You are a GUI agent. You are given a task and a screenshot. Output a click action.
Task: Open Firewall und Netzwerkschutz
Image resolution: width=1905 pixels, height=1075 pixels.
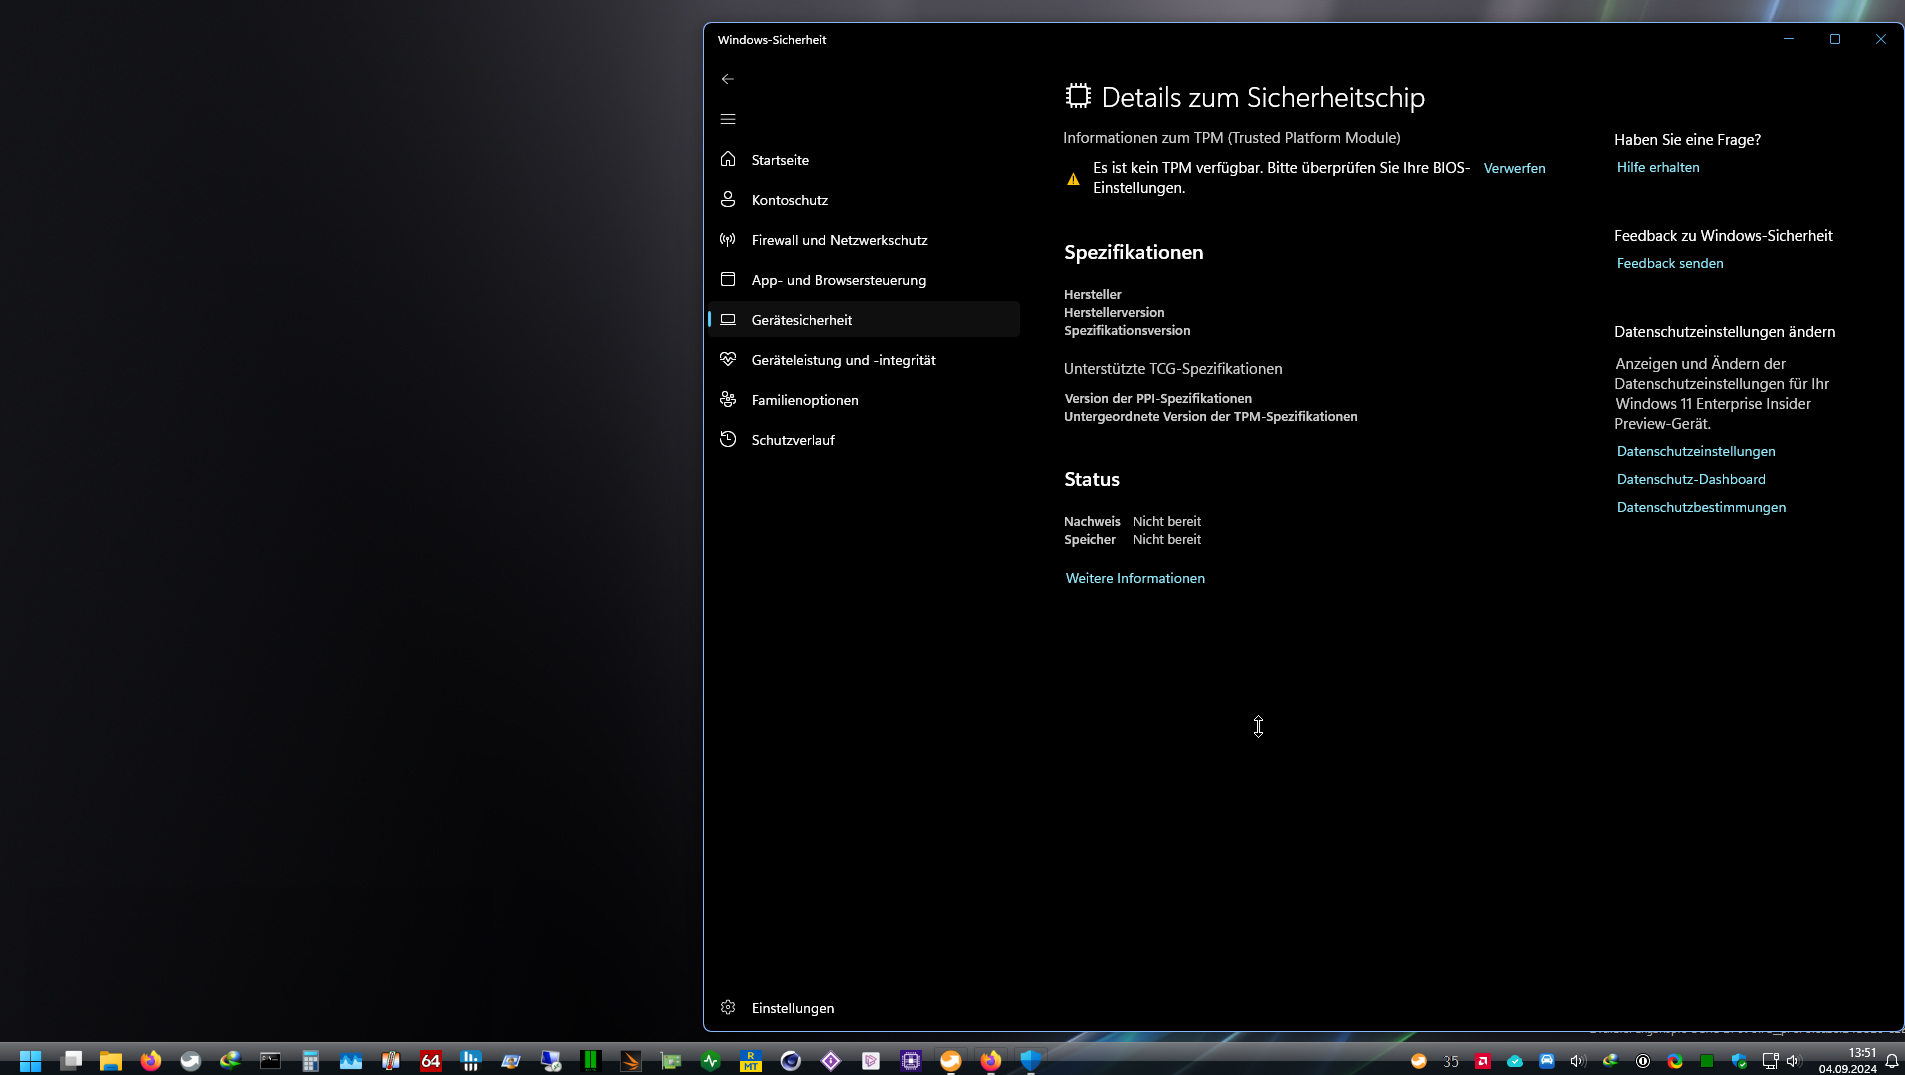pos(864,240)
